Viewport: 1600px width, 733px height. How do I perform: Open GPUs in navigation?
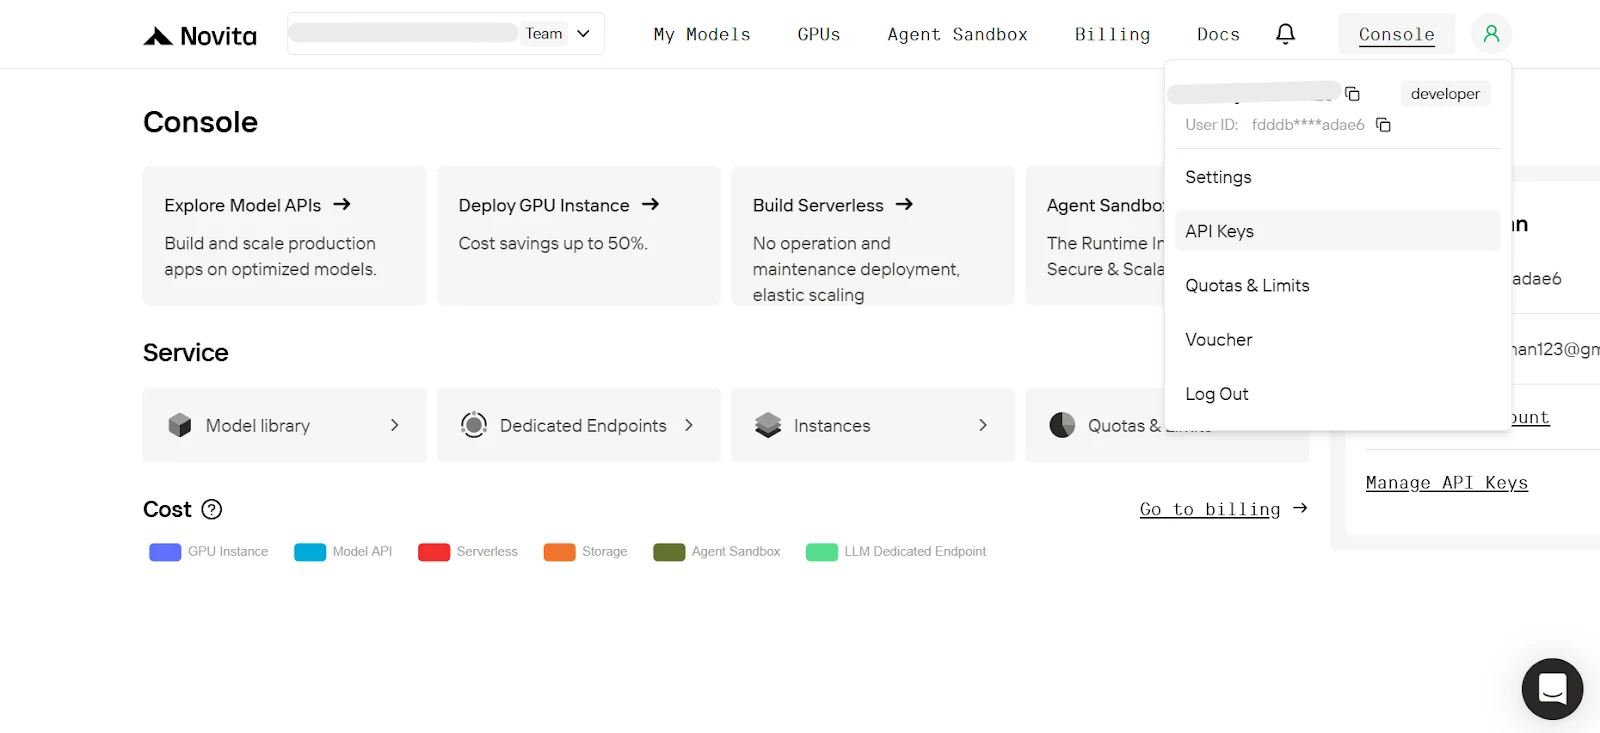[x=819, y=34]
